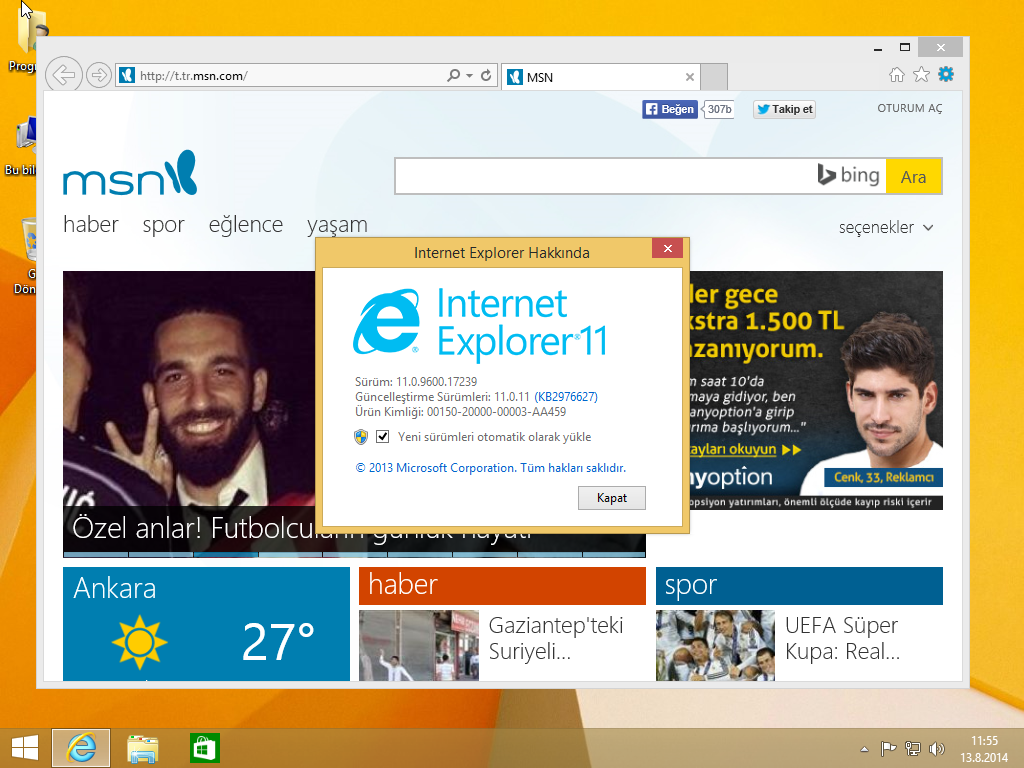Switch to the MSN tab
Image resolution: width=1024 pixels, height=768 pixels.
pyautogui.click(x=598, y=77)
